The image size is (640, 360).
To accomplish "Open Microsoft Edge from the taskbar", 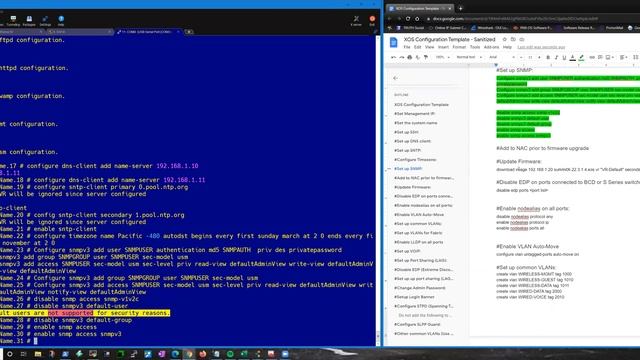I will (x=175, y=354).
